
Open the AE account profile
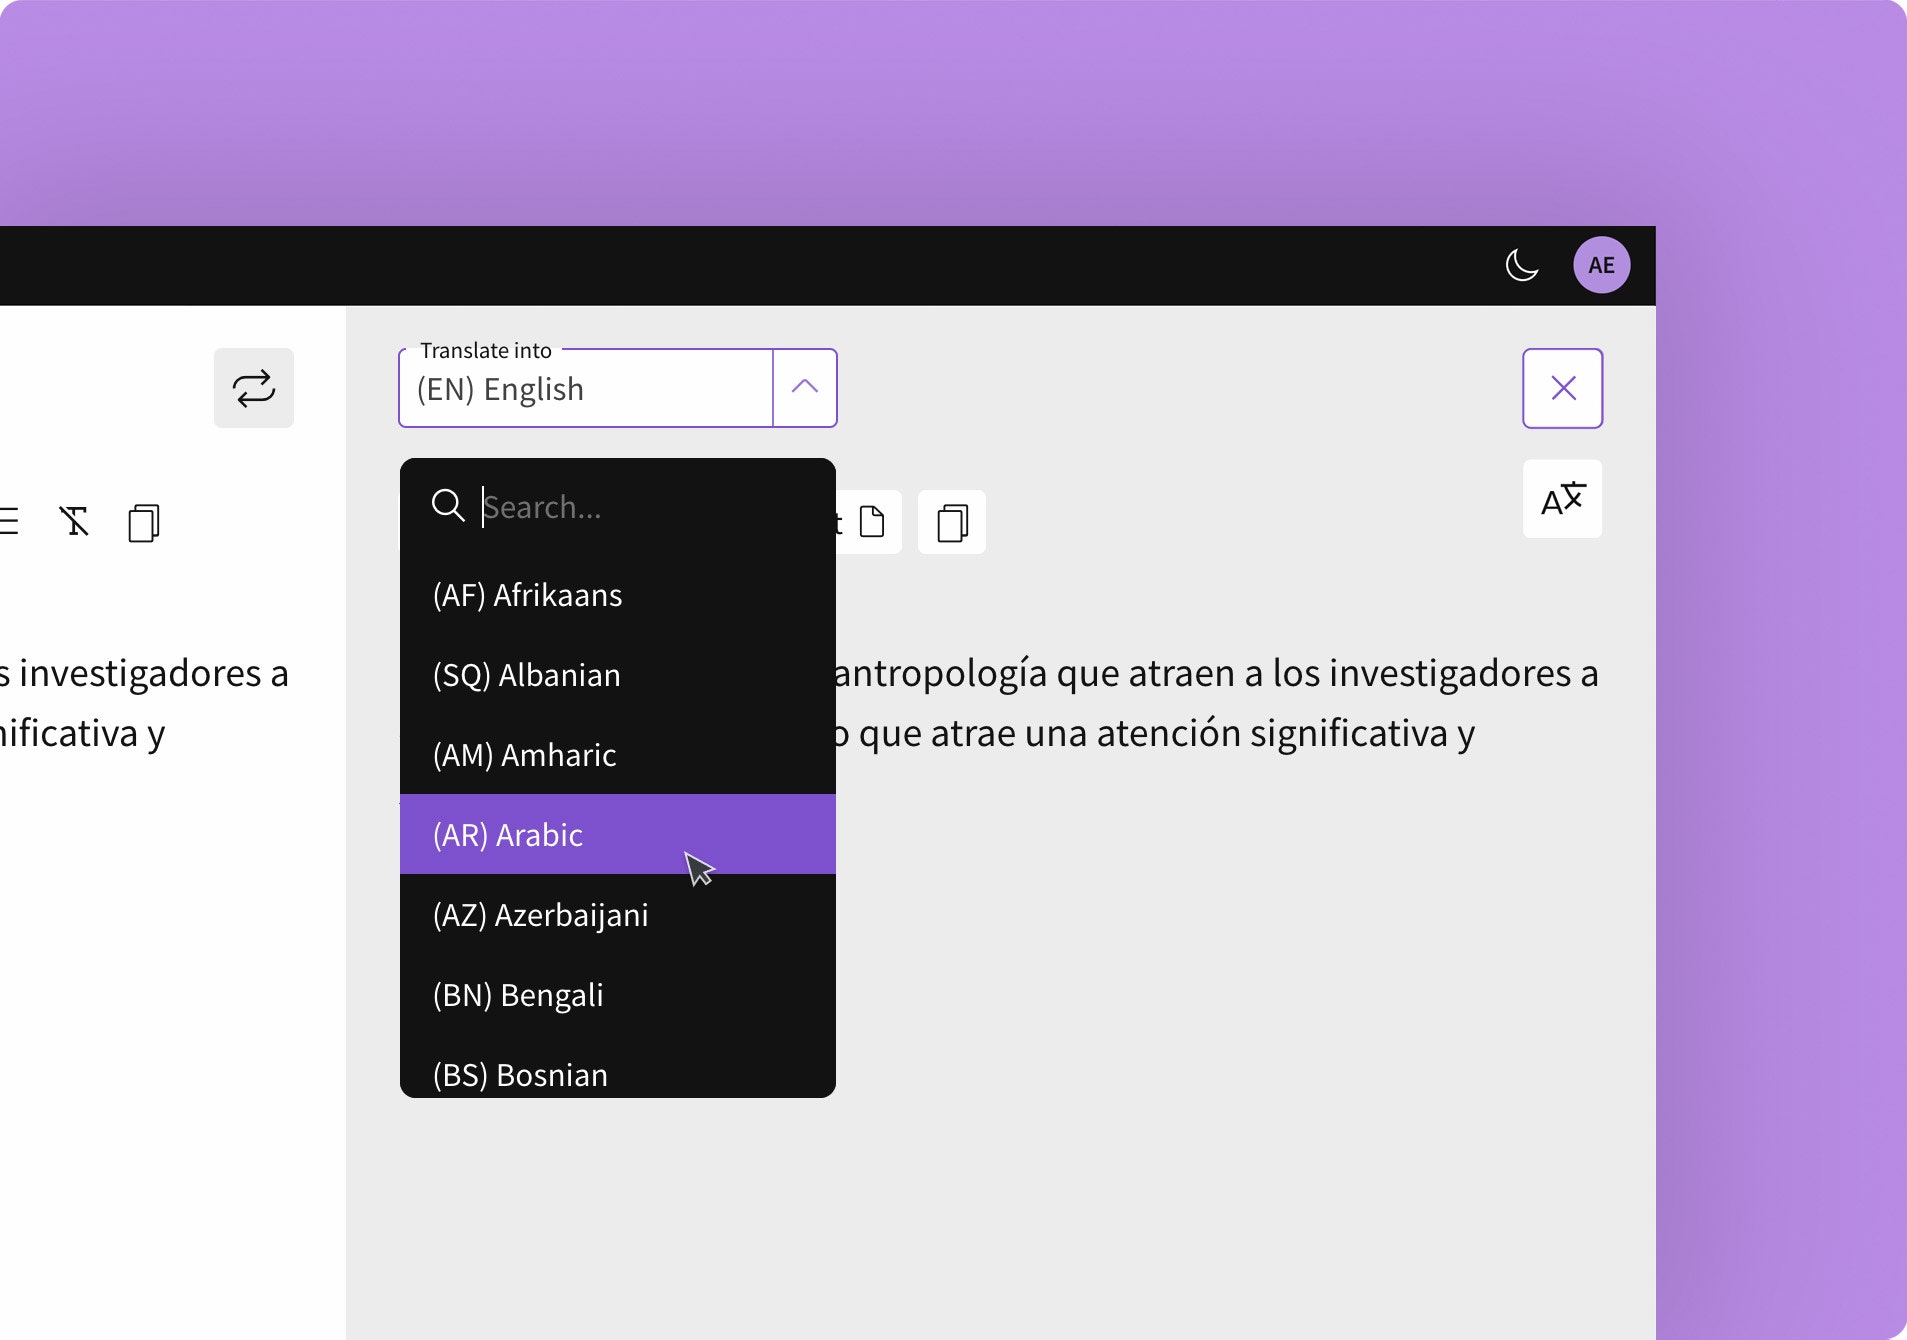point(1600,264)
